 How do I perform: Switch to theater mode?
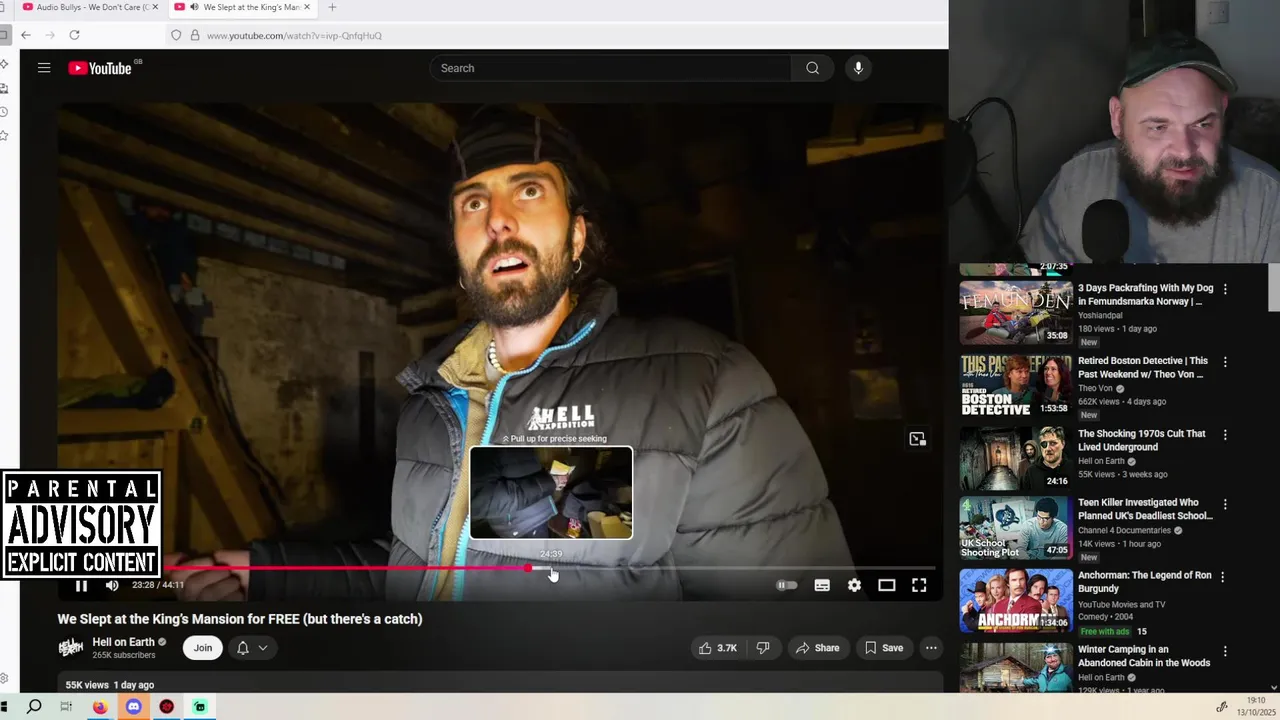tap(886, 585)
